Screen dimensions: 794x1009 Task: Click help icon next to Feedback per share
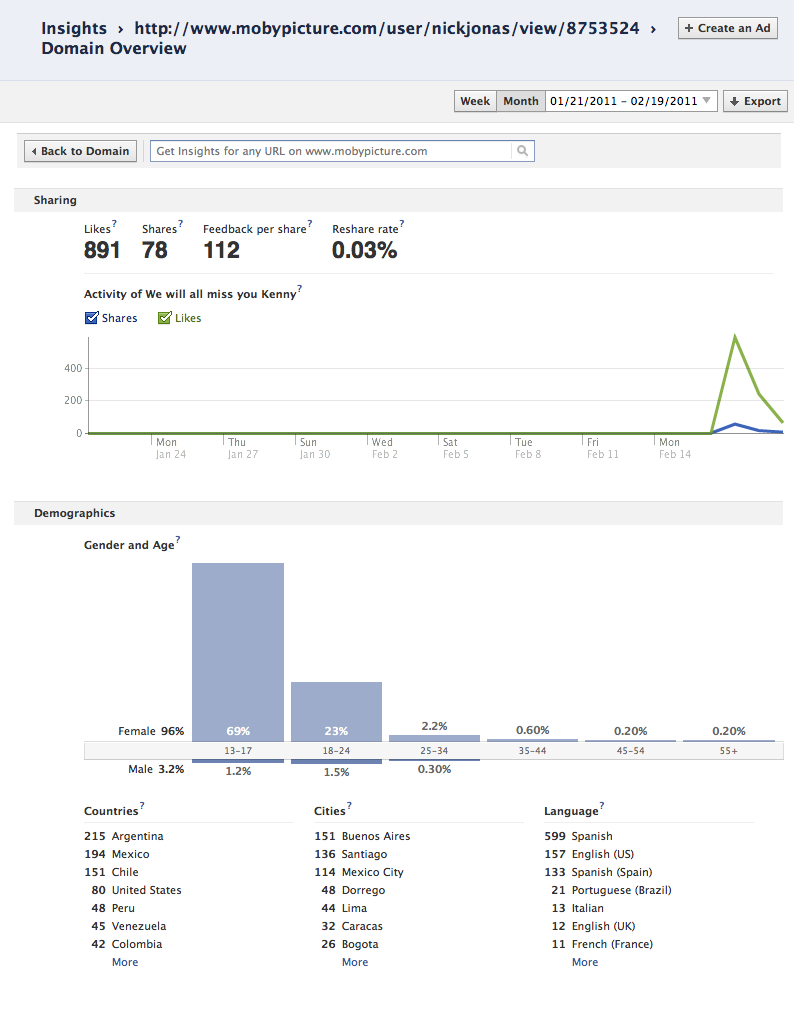click(310, 225)
